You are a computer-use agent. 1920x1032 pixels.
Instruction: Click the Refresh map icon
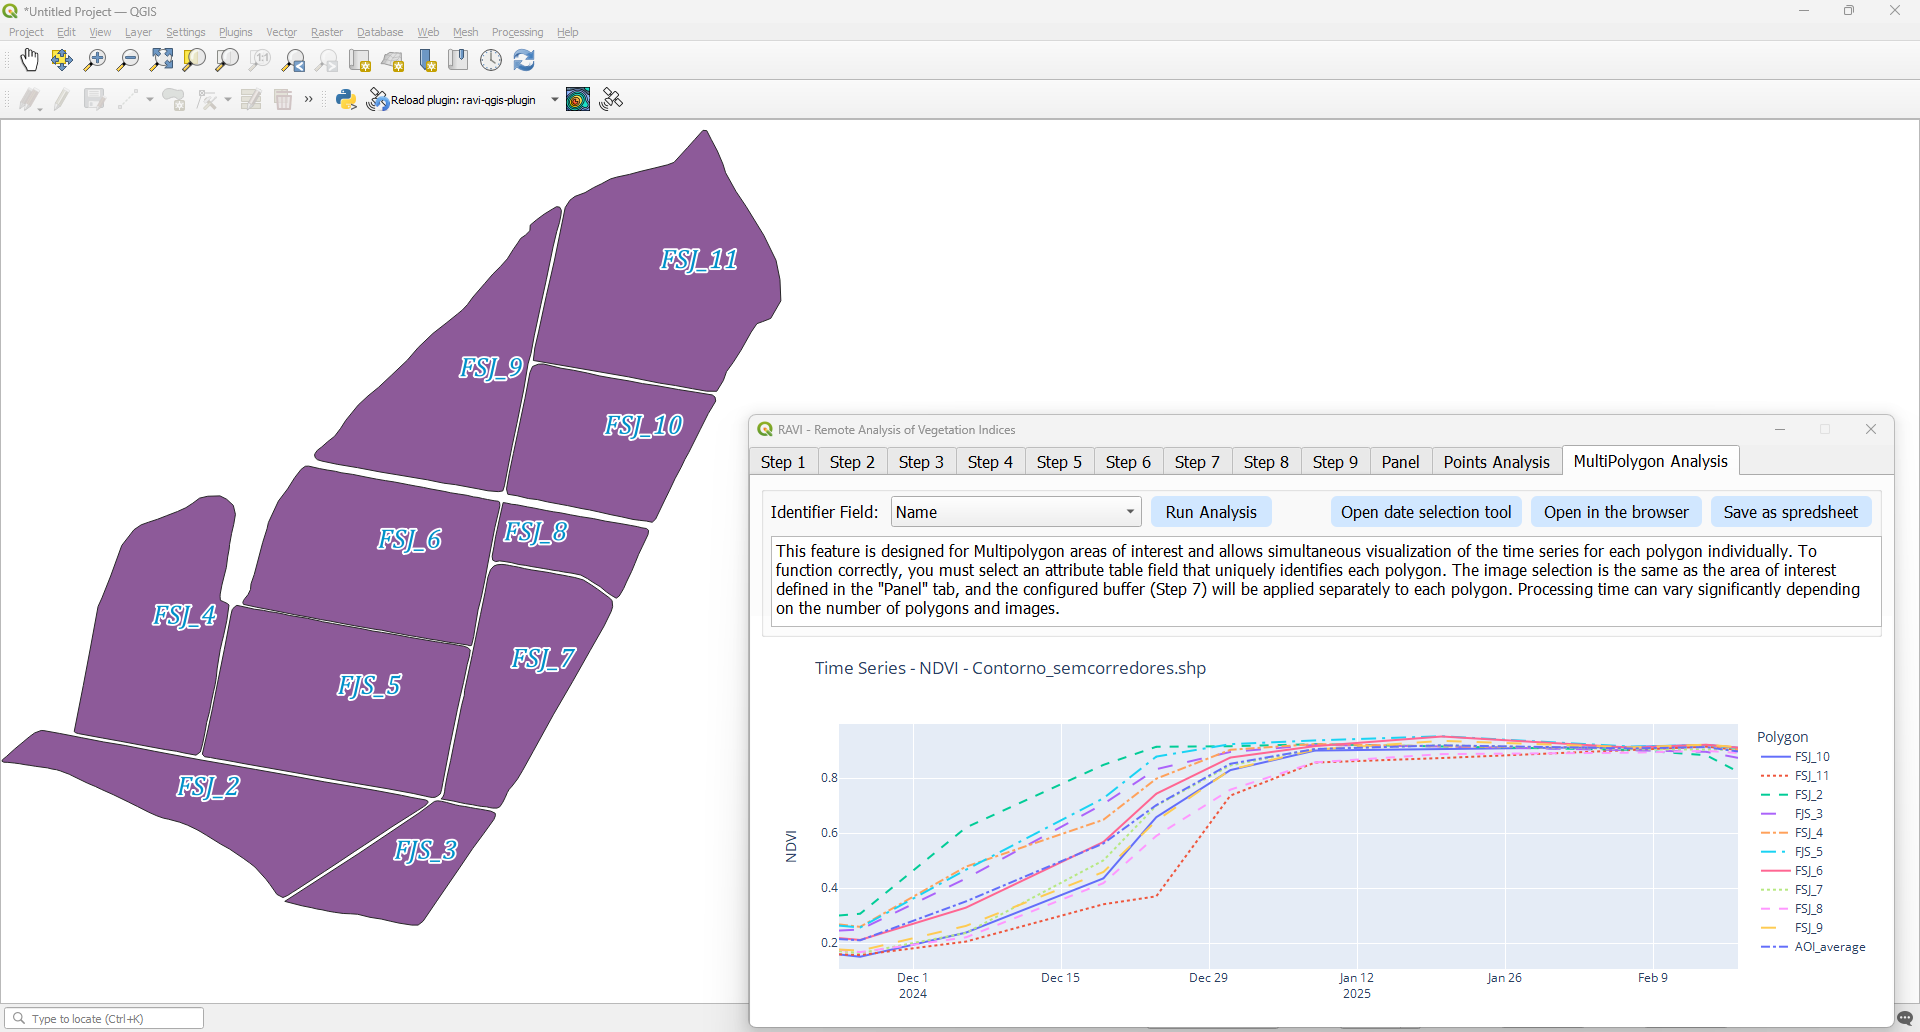click(x=524, y=61)
